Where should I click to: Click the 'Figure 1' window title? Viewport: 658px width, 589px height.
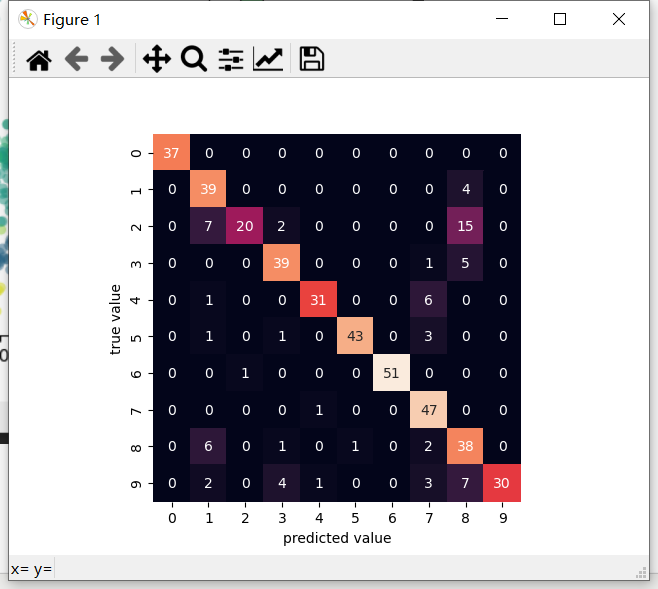coord(72,20)
